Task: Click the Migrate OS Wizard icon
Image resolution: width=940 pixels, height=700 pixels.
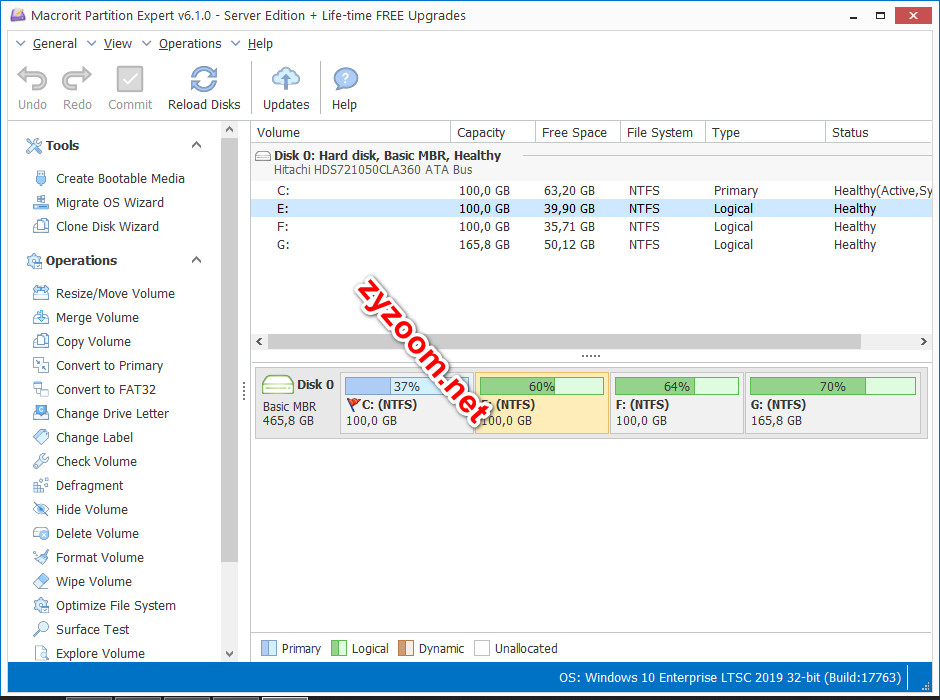Action: (x=41, y=202)
